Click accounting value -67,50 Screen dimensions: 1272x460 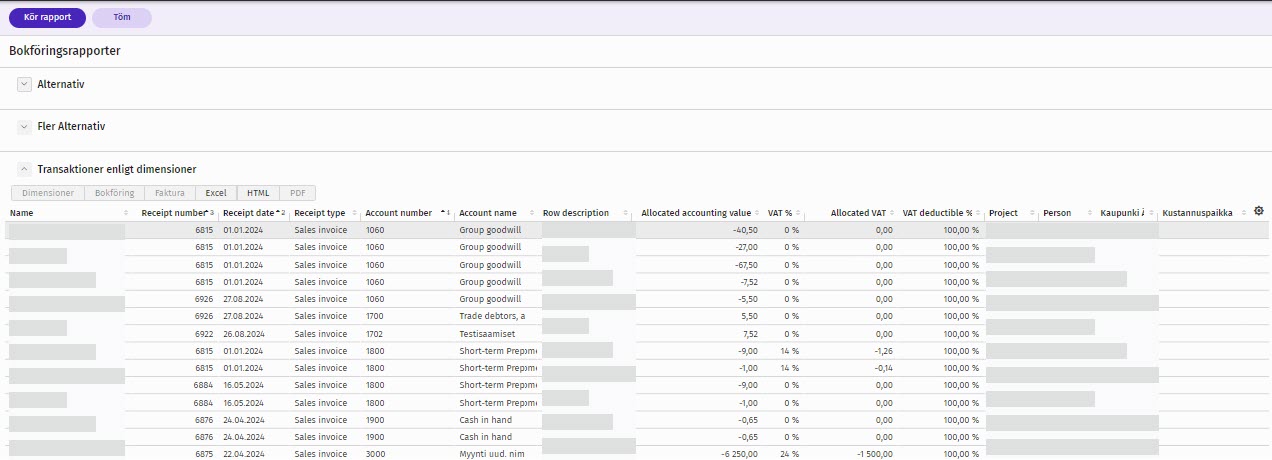point(745,265)
